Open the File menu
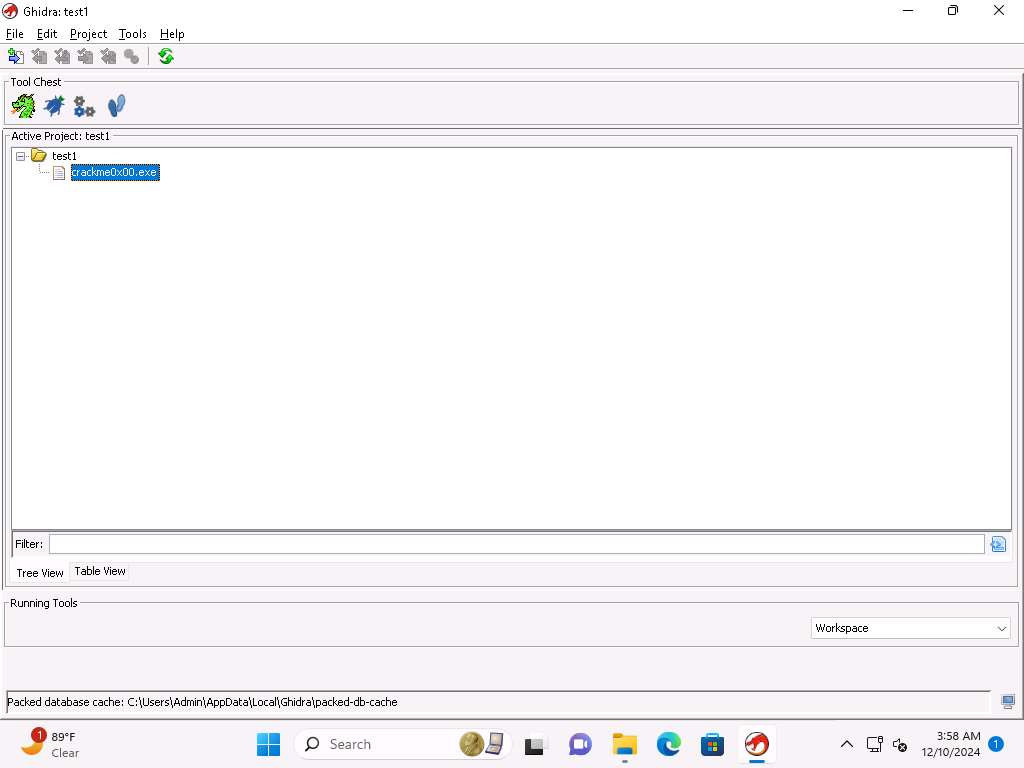The image size is (1024, 768). click(14, 34)
